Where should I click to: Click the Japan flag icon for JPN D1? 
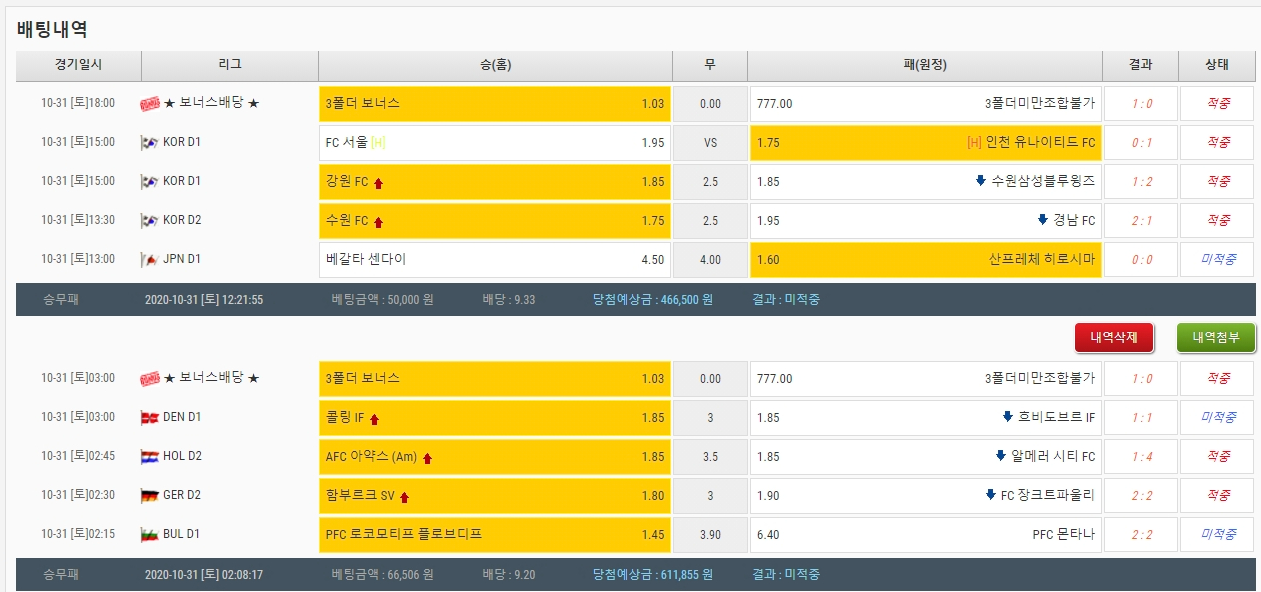click(150, 259)
